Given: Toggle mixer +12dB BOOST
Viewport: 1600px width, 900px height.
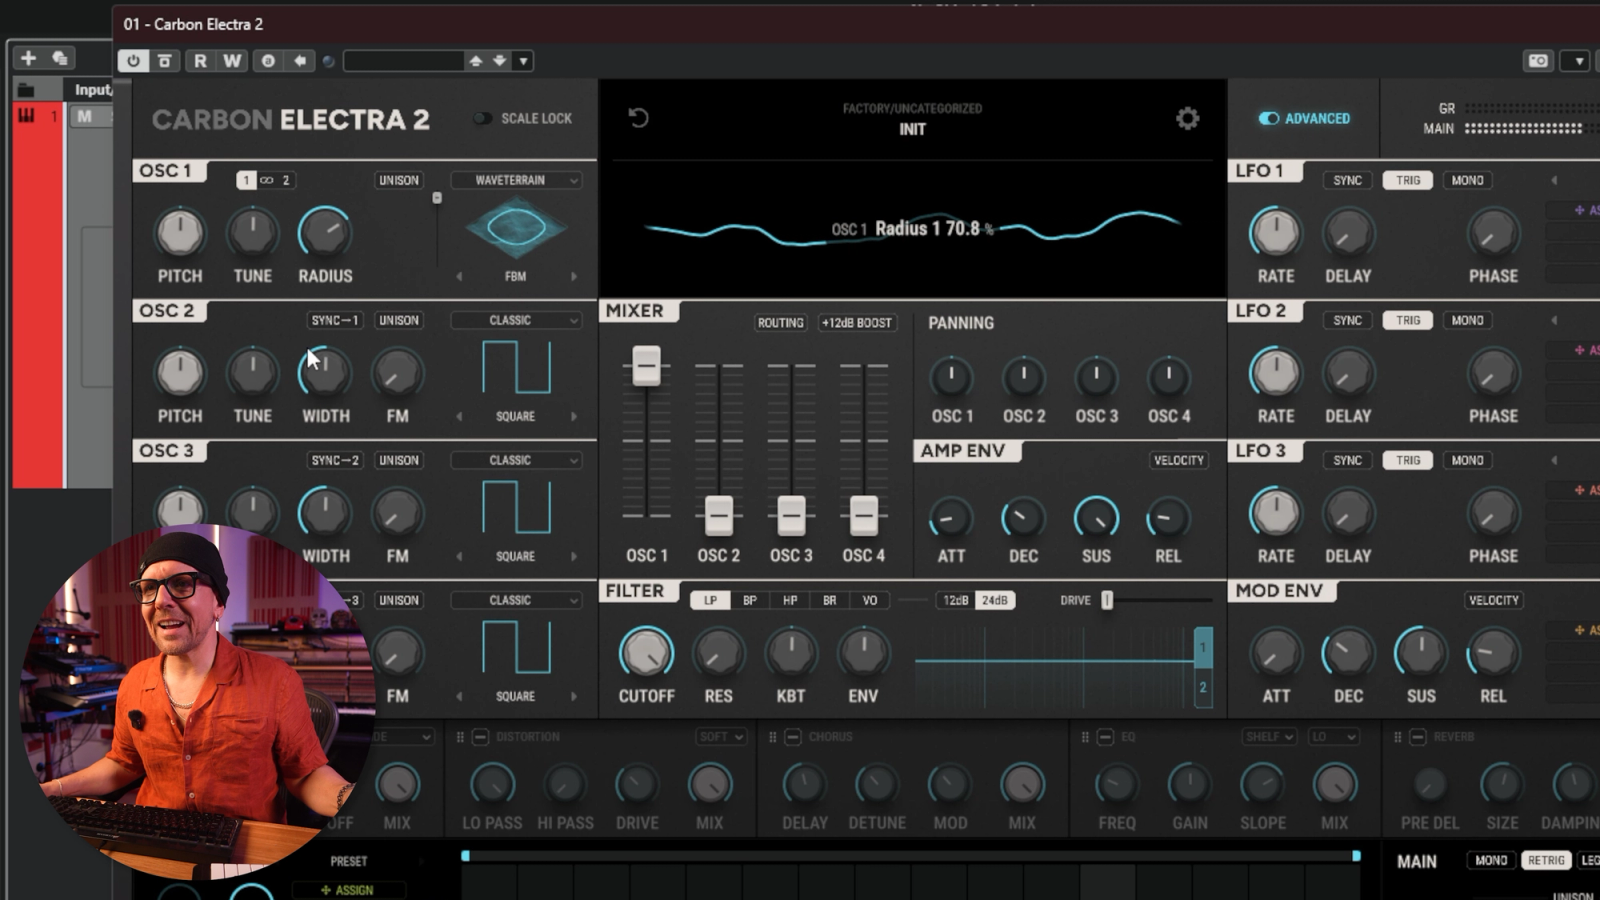Looking at the screenshot, I should point(856,323).
